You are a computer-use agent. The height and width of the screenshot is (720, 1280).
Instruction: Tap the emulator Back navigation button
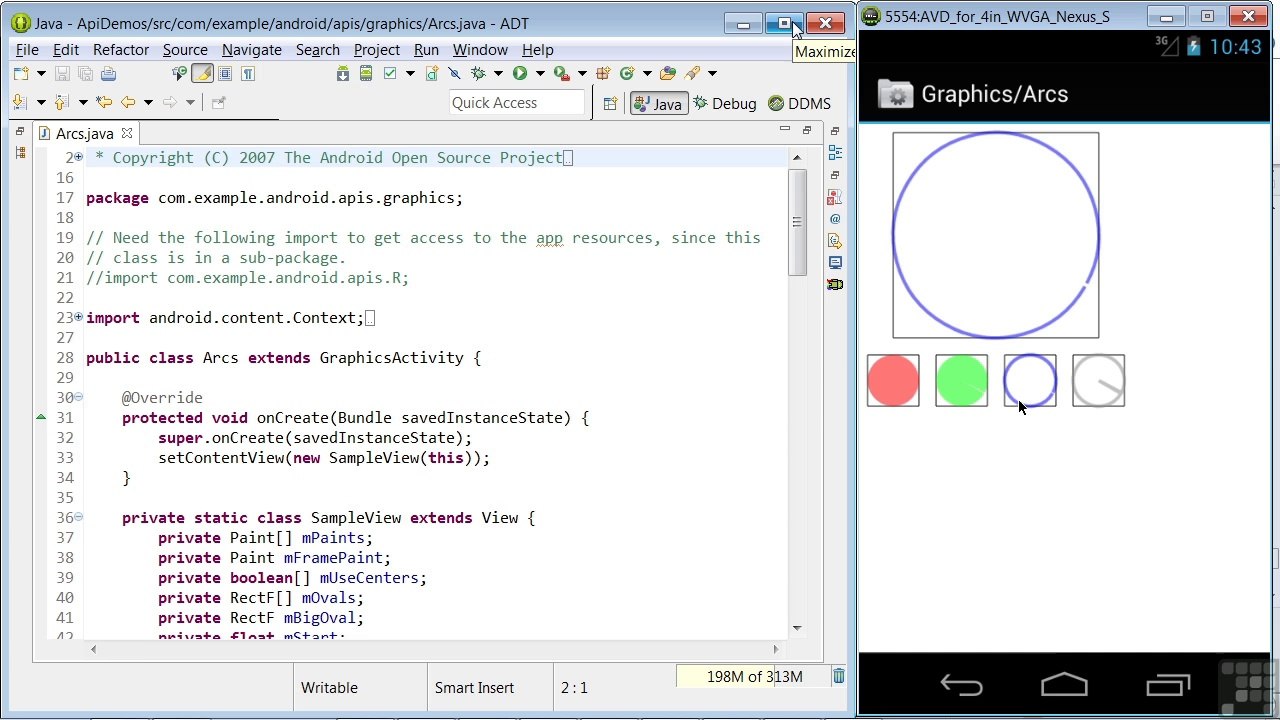(962, 685)
